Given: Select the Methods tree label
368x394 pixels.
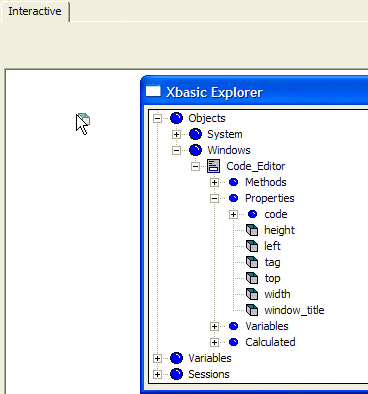Looking at the screenshot, I should [266, 182].
